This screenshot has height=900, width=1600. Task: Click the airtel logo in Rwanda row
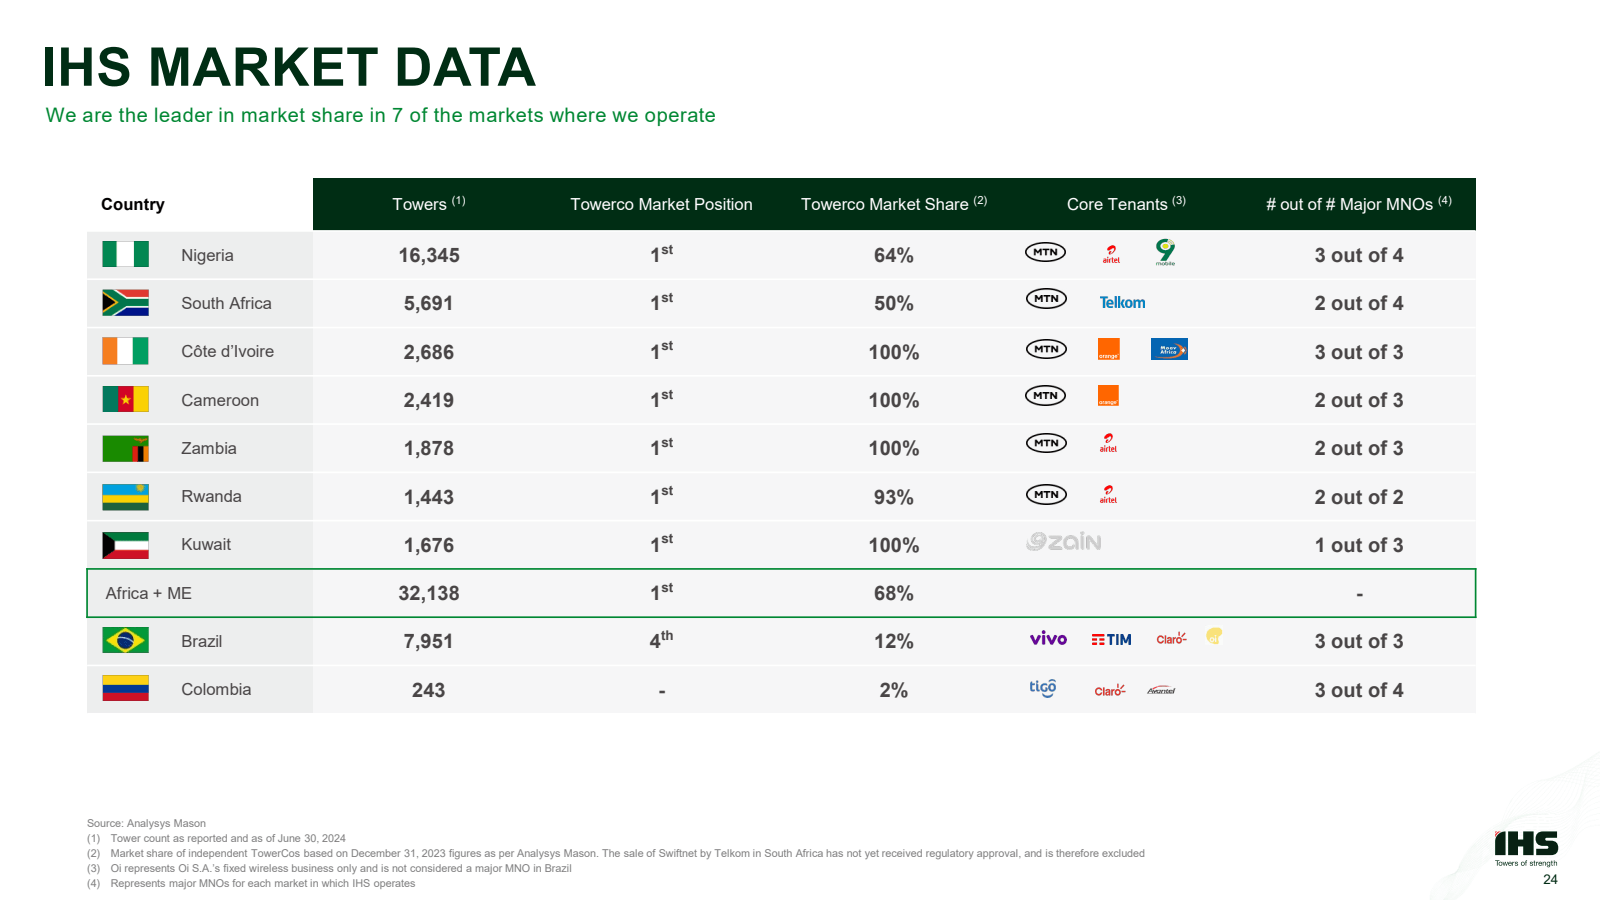pyautogui.click(x=1108, y=494)
